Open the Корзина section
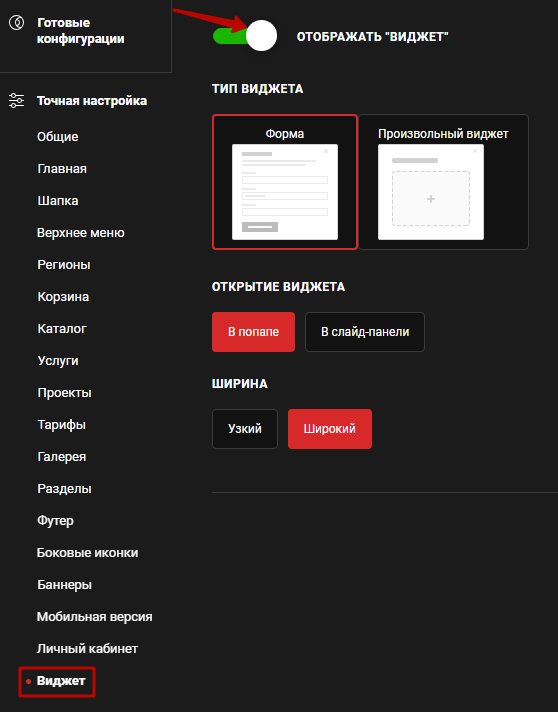Screen dimensions: 558x712 pyautogui.click(x=63, y=297)
